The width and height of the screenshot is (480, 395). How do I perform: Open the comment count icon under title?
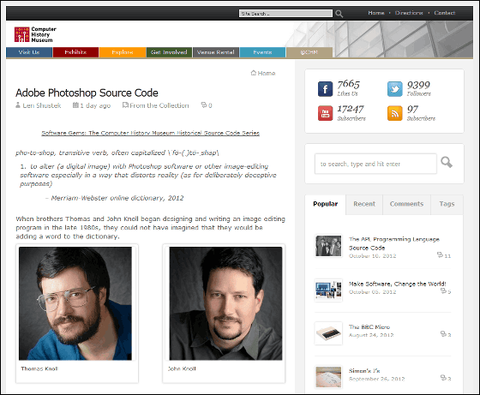click(x=204, y=105)
